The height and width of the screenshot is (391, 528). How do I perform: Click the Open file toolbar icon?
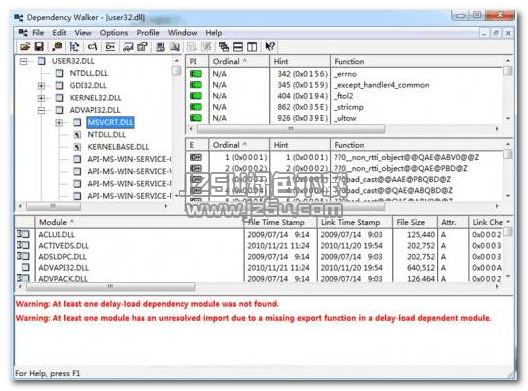tap(25, 47)
